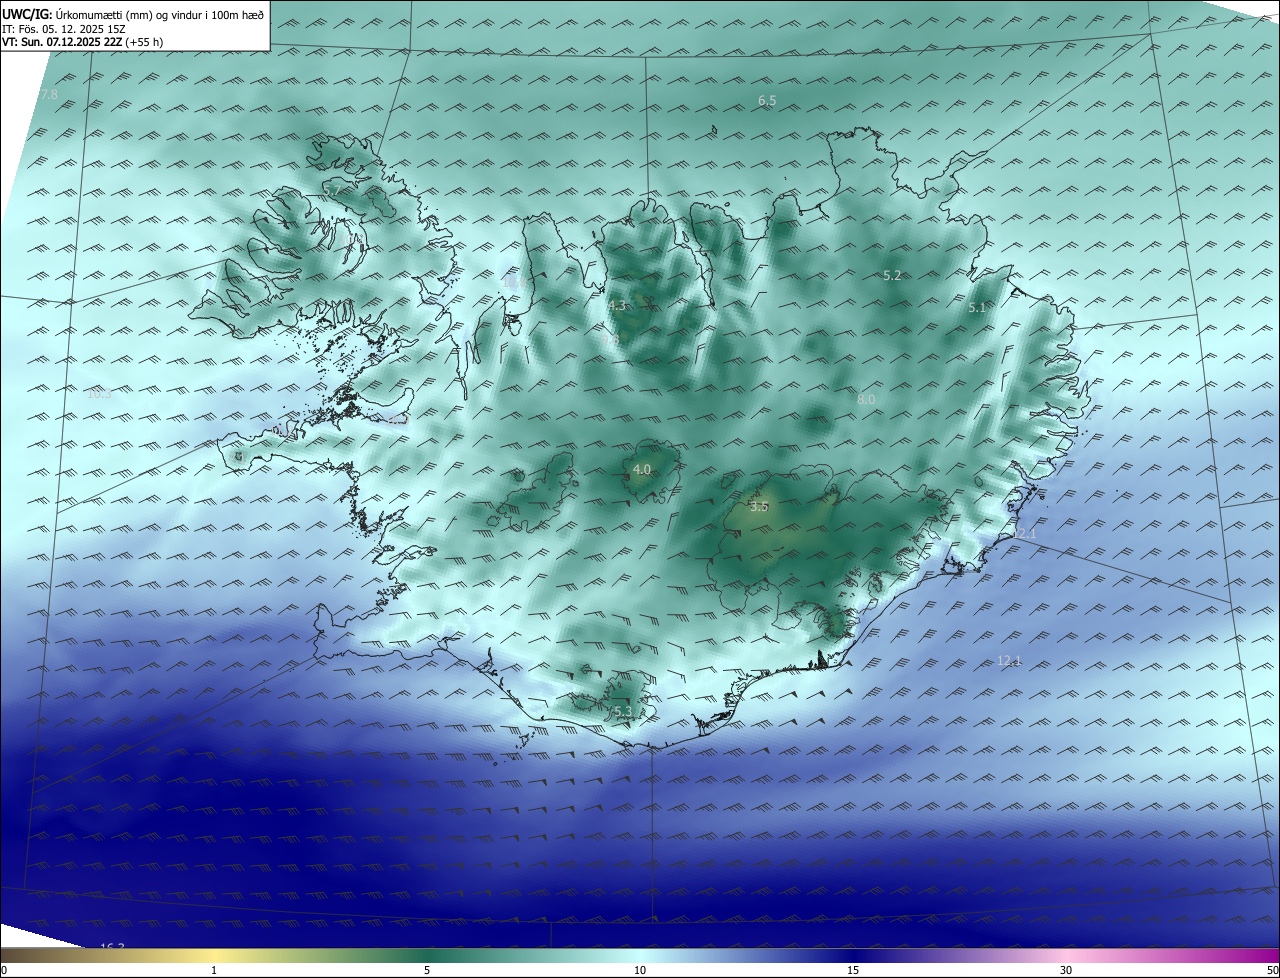Click the 30 tick on the colour scale
The image size is (1280, 978).
click(x=1066, y=970)
